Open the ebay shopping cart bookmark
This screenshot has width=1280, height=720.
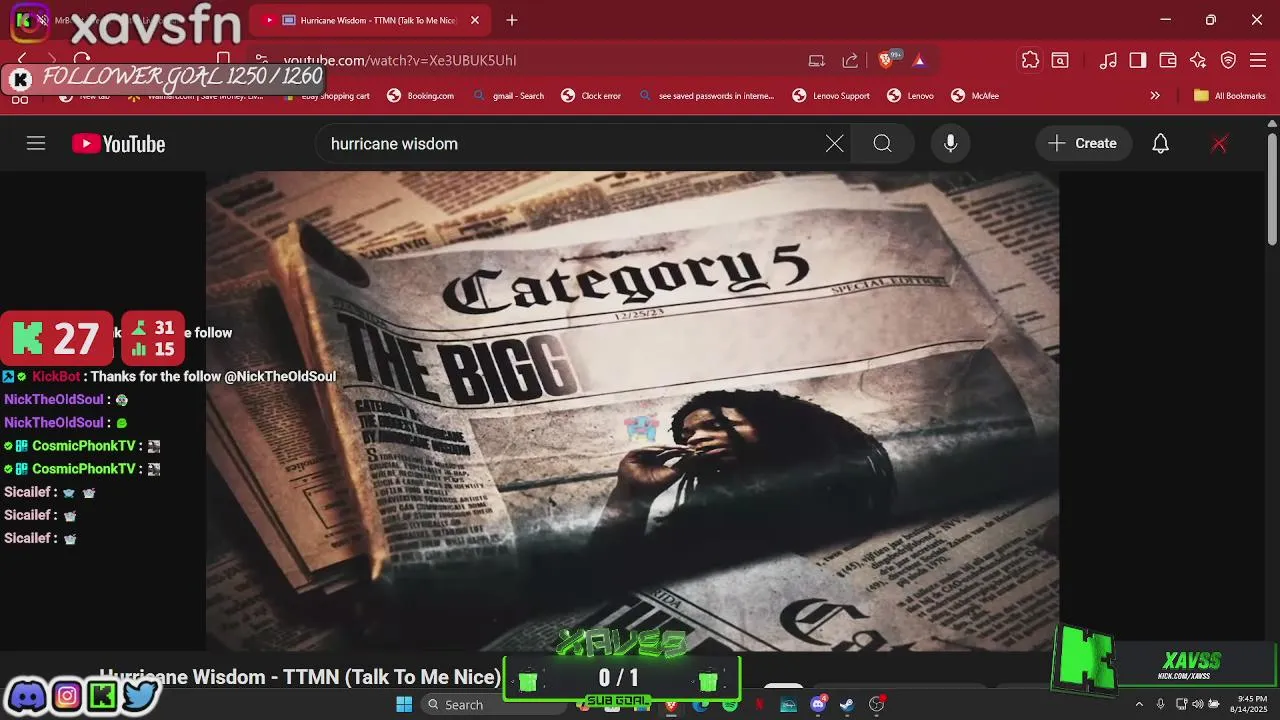pos(326,96)
